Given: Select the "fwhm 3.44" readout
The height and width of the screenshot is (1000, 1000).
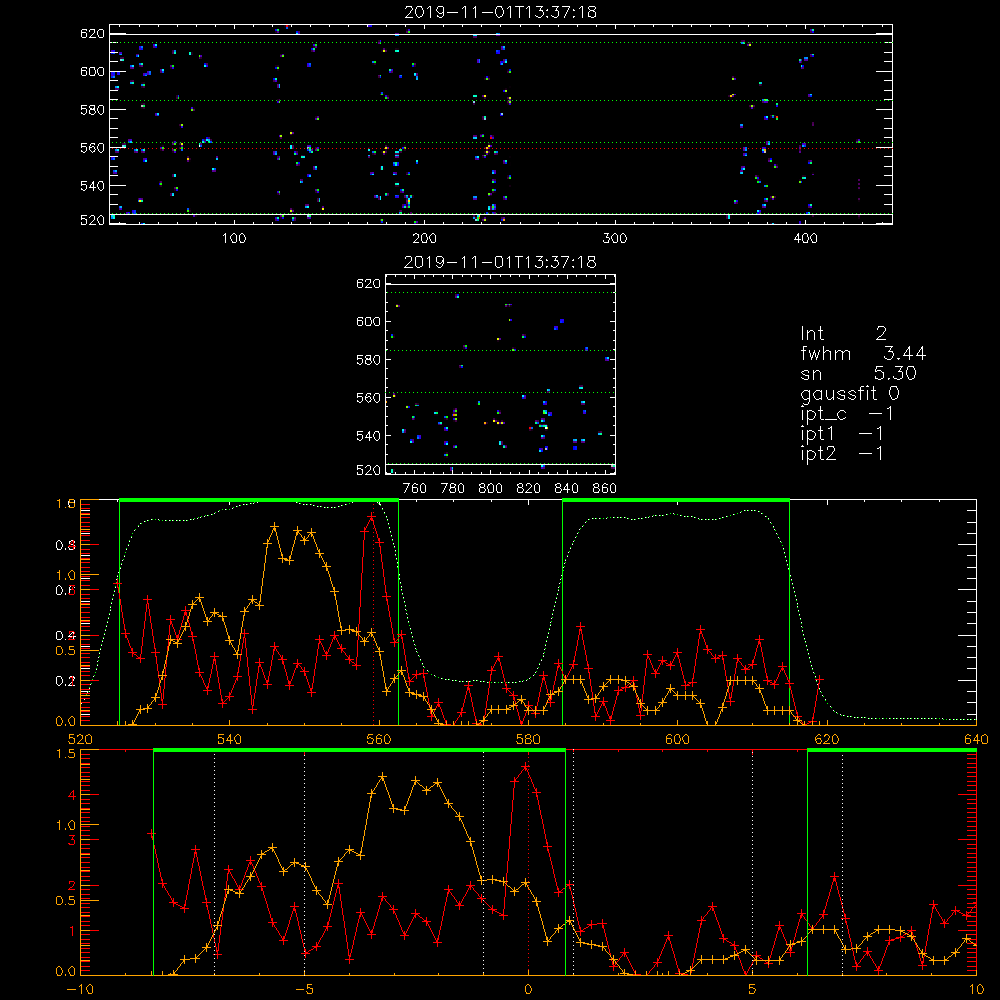Looking at the screenshot, I should point(863,353).
